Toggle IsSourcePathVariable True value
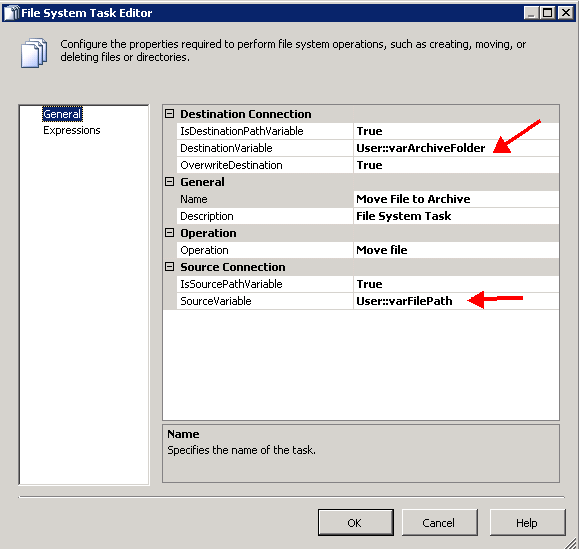Screen dimensions: 579x549 [456, 284]
